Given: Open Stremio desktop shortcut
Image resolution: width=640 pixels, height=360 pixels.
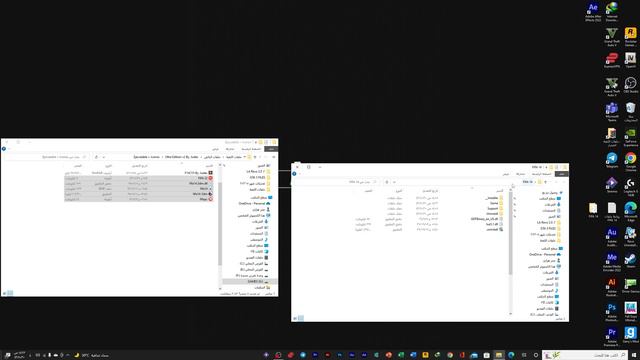Looking at the screenshot, I should (x=611, y=185).
